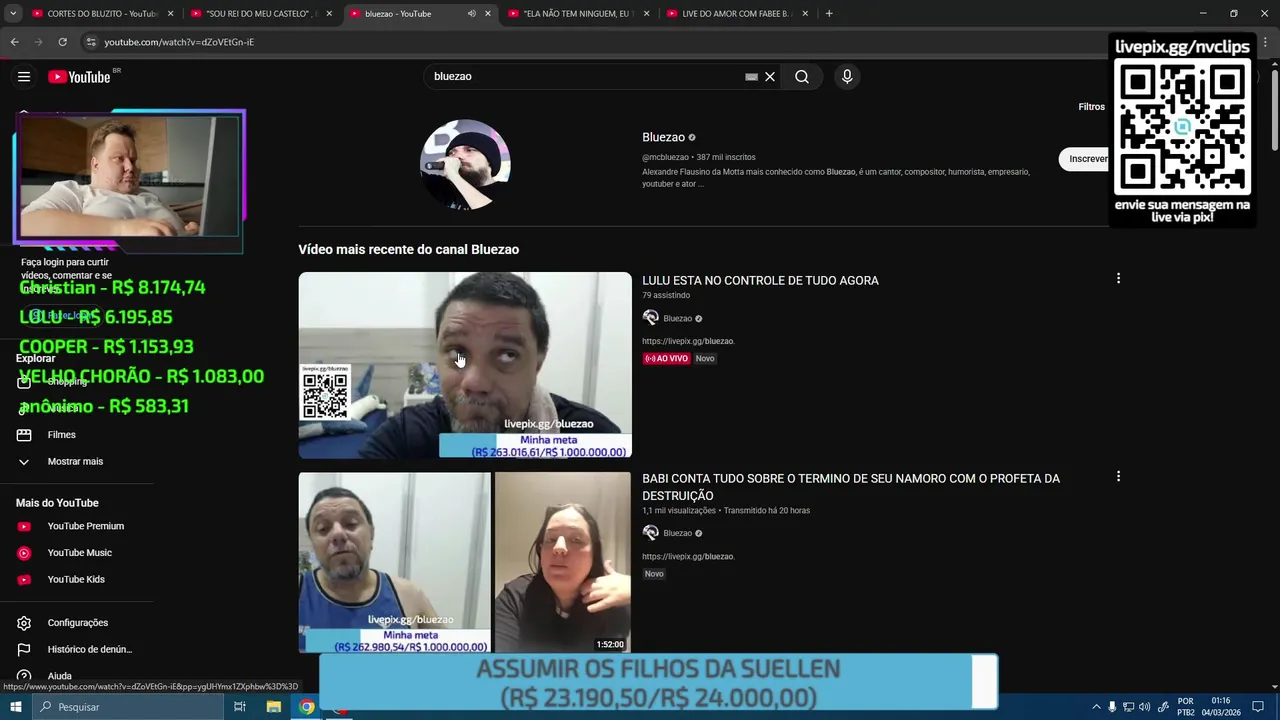The image size is (1280, 720).
Task: Open more options for the LULU video
Action: (1118, 278)
